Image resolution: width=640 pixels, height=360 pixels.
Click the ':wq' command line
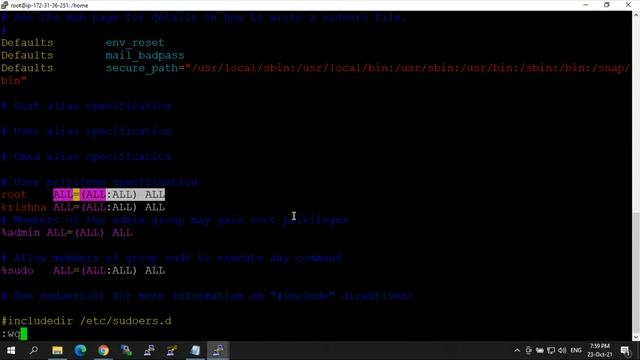pos(11,334)
